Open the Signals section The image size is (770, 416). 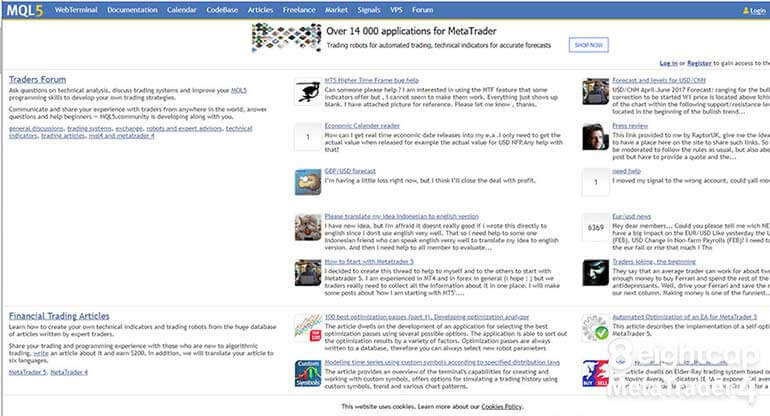[x=369, y=10]
